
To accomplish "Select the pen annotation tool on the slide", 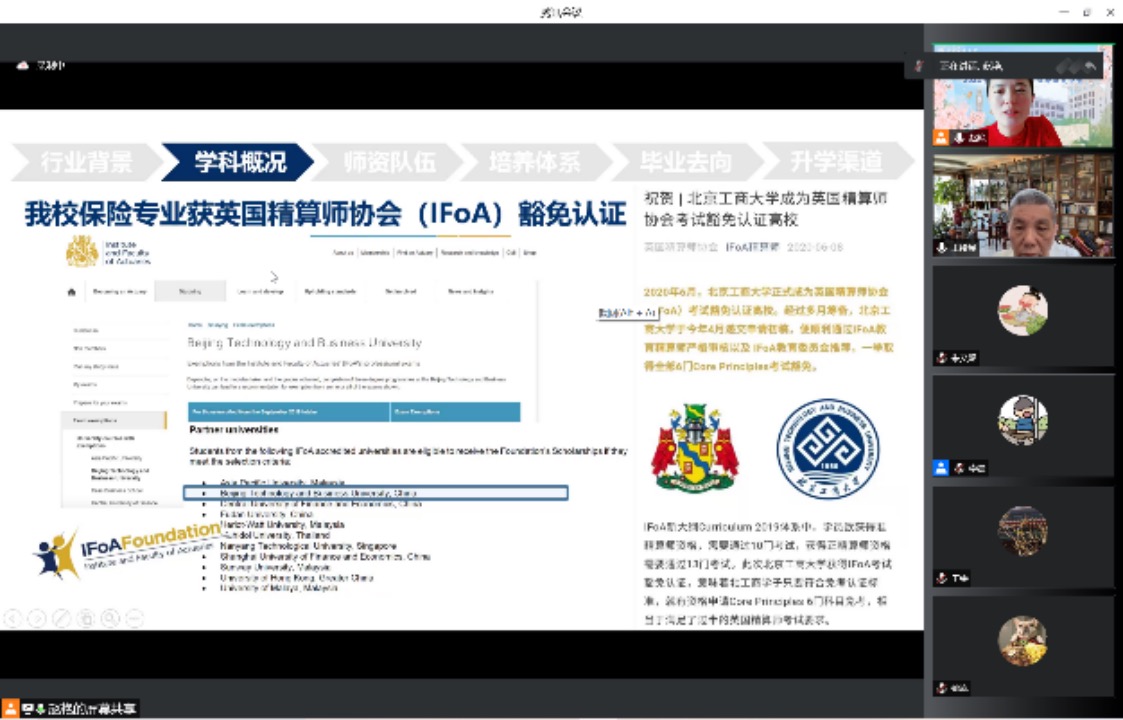I will click(x=62, y=618).
